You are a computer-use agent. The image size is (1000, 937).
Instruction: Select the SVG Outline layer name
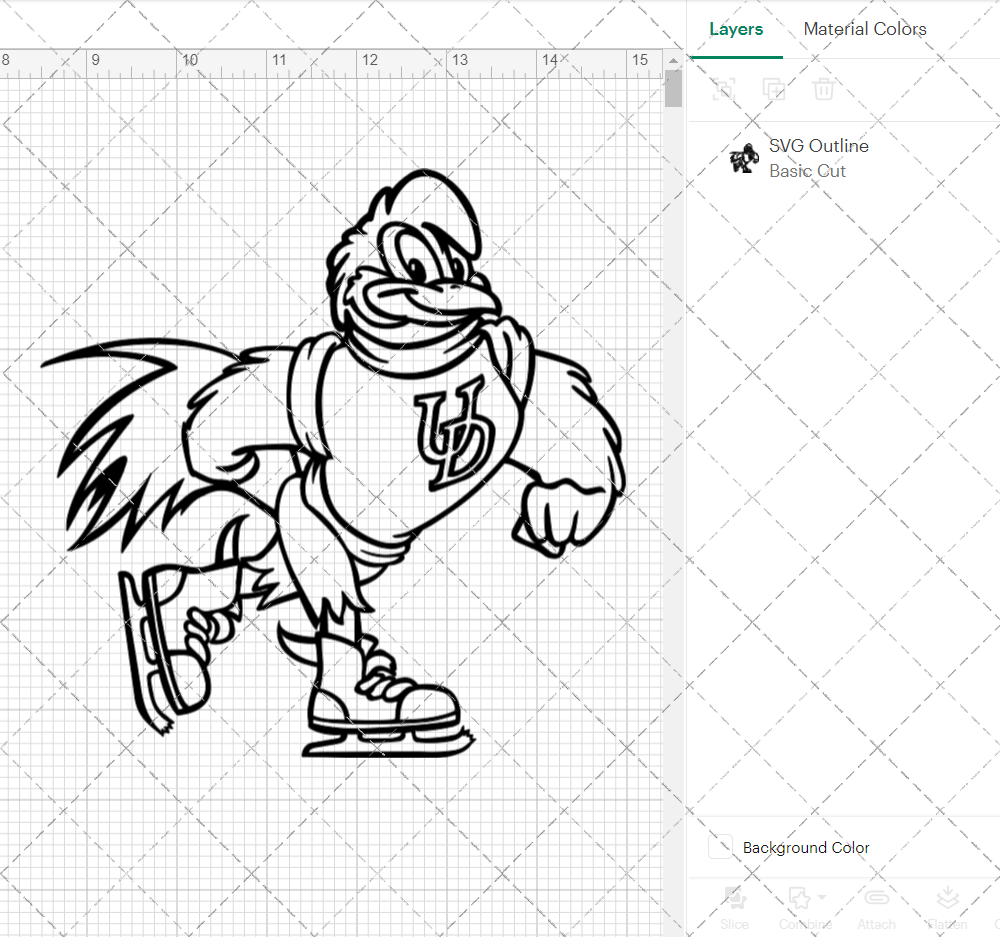coord(819,146)
